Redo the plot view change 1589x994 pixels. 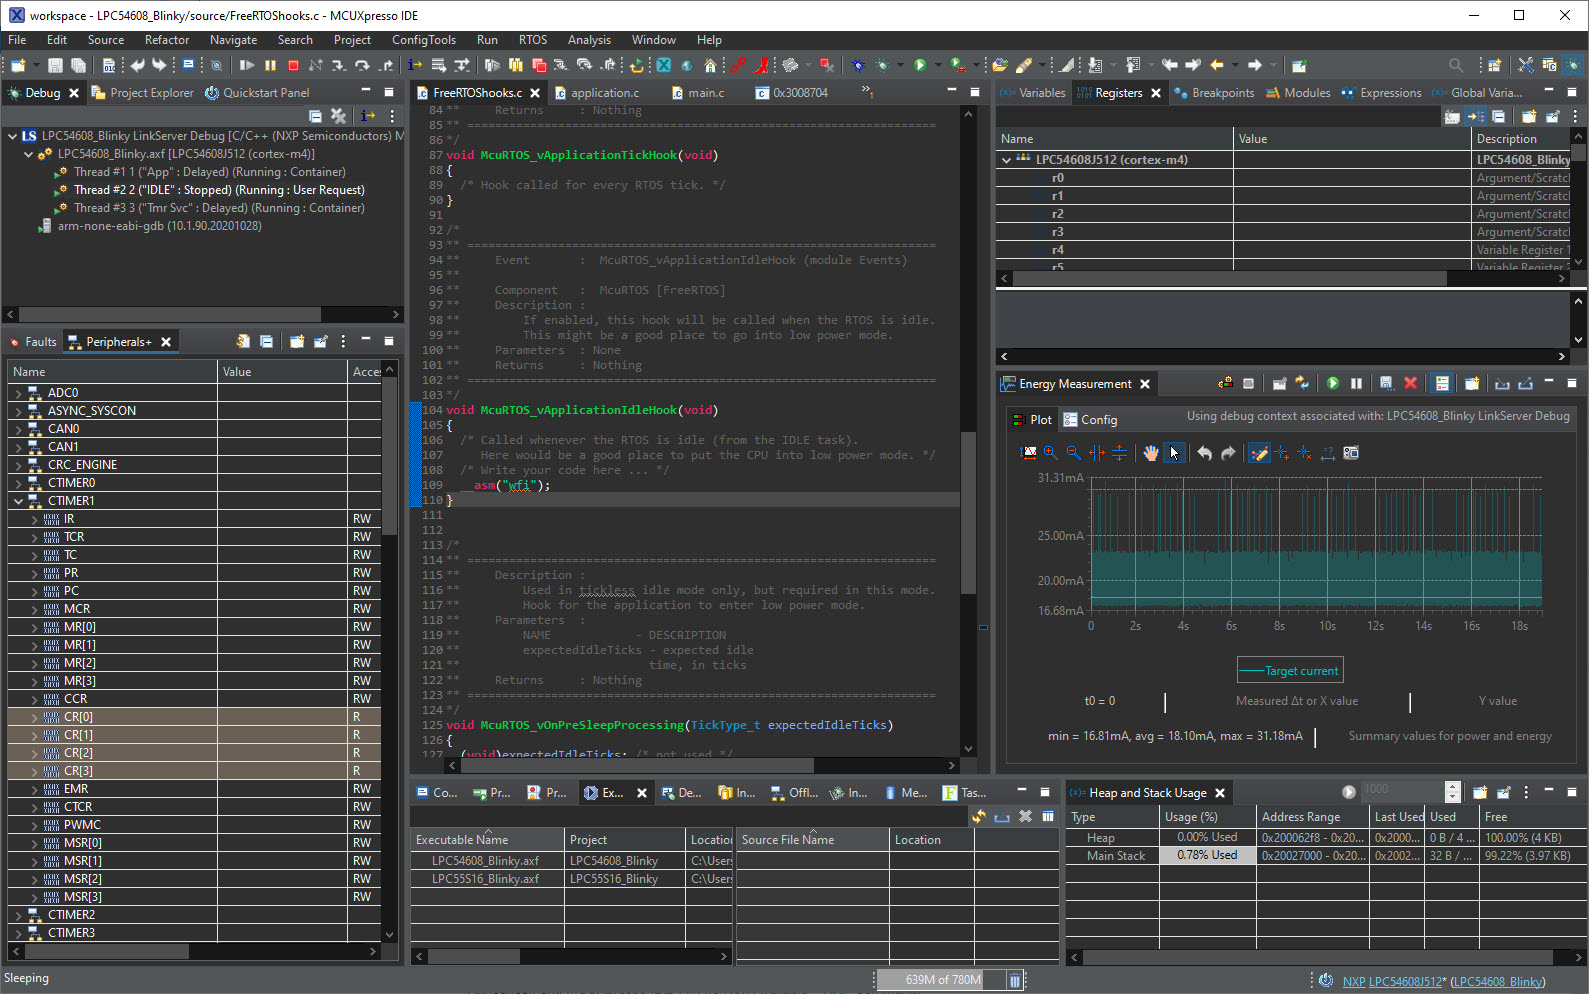[1228, 453]
